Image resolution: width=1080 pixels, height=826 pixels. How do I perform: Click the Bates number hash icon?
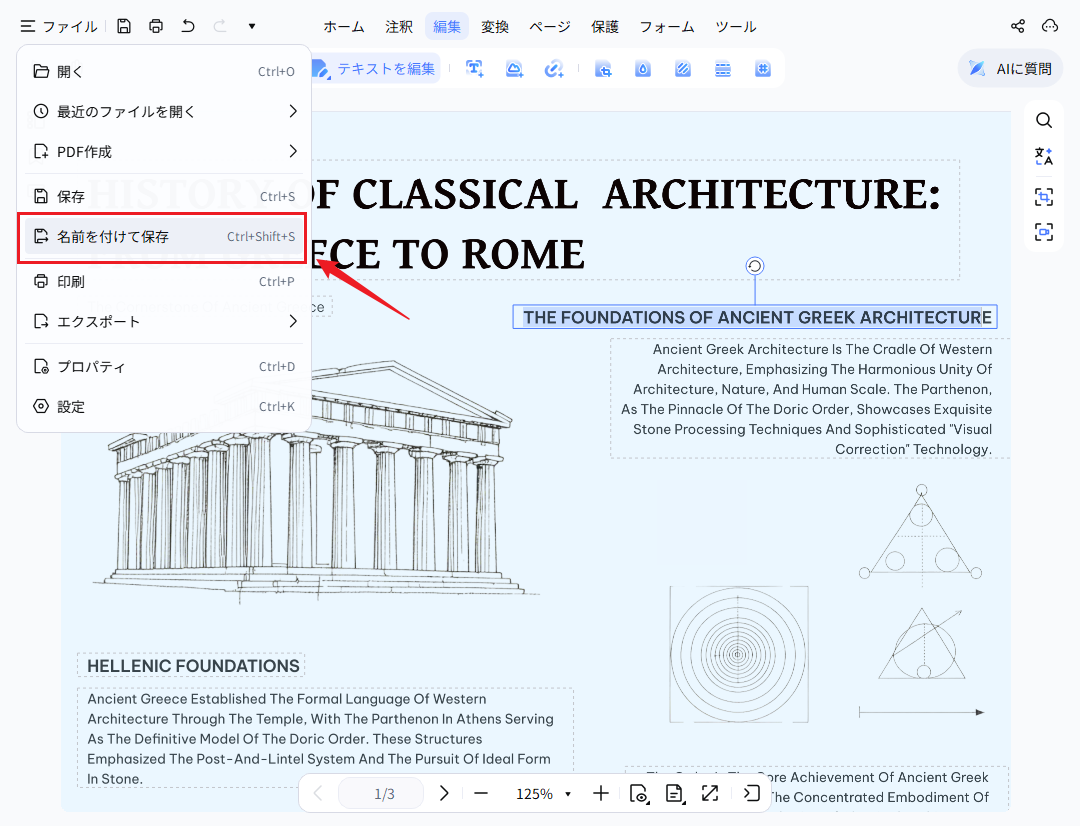pos(762,69)
